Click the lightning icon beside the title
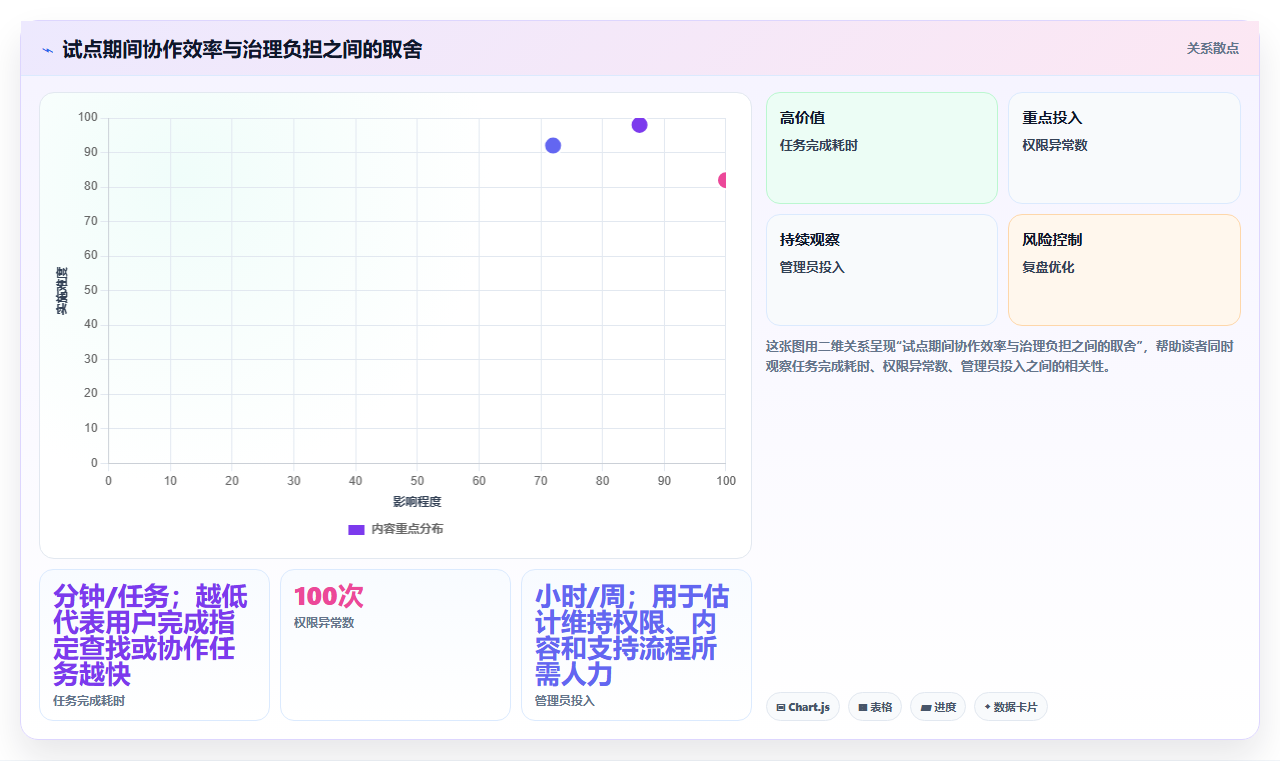The width and height of the screenshot is (1280, 761). (48, 49)
